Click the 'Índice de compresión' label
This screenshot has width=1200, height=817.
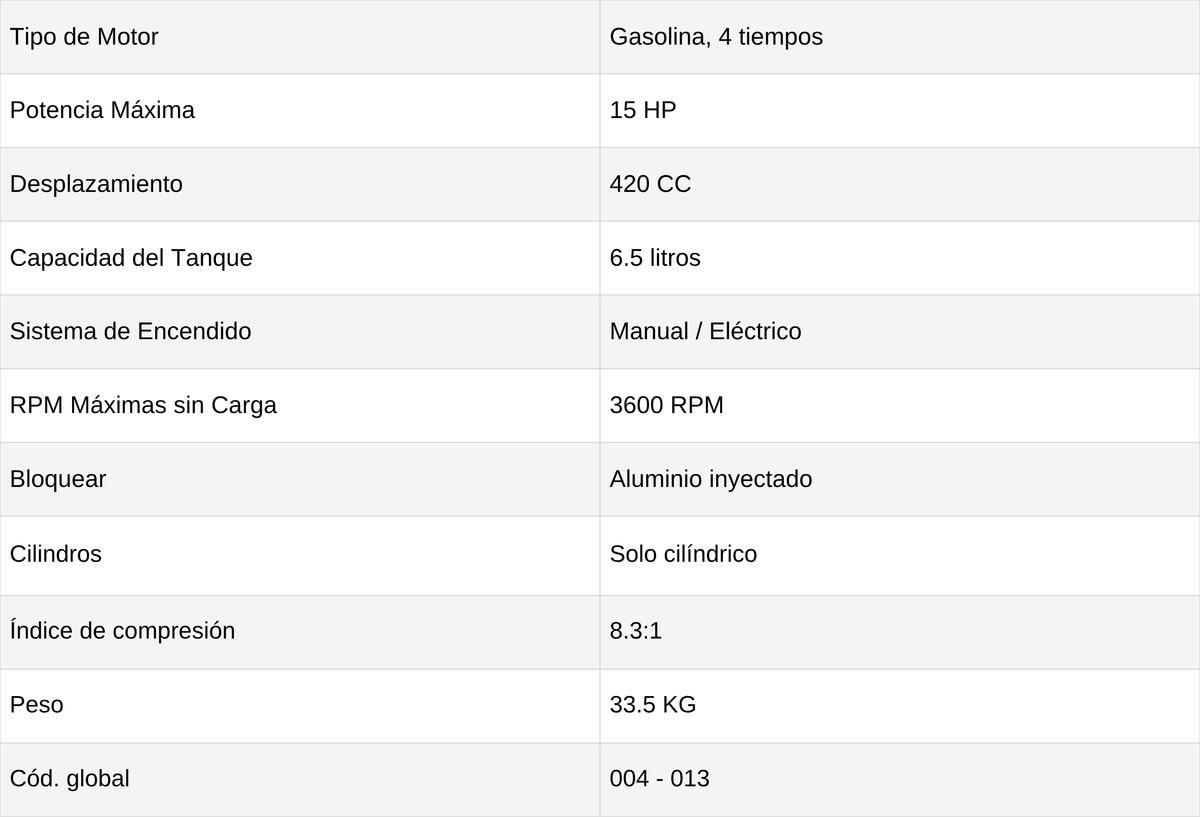coord(122,631)
